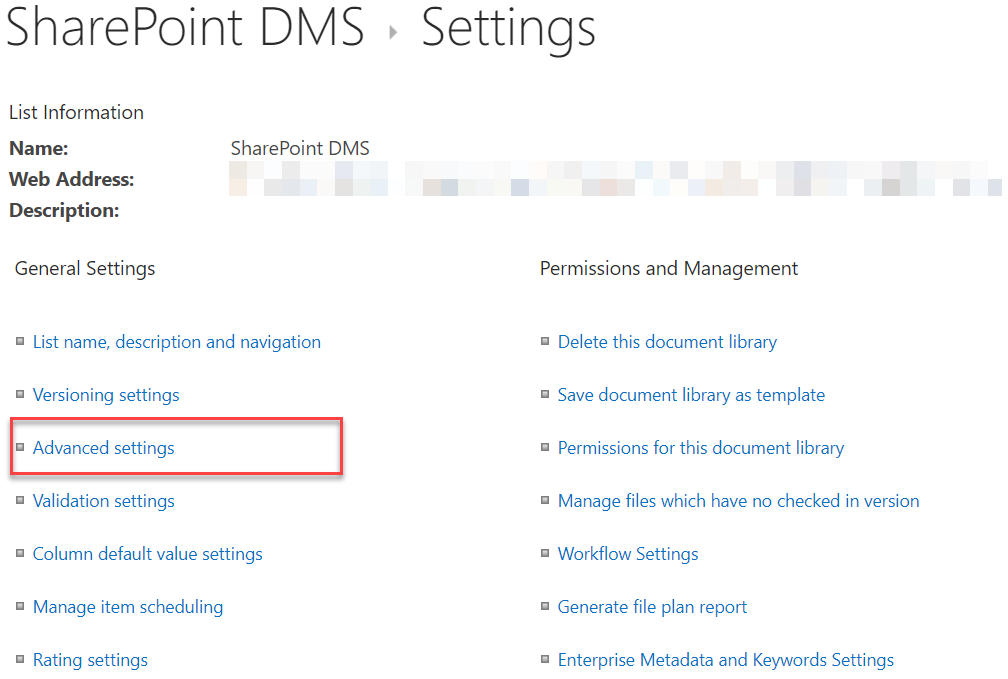Open Rating settings link

tap(90, 660)
